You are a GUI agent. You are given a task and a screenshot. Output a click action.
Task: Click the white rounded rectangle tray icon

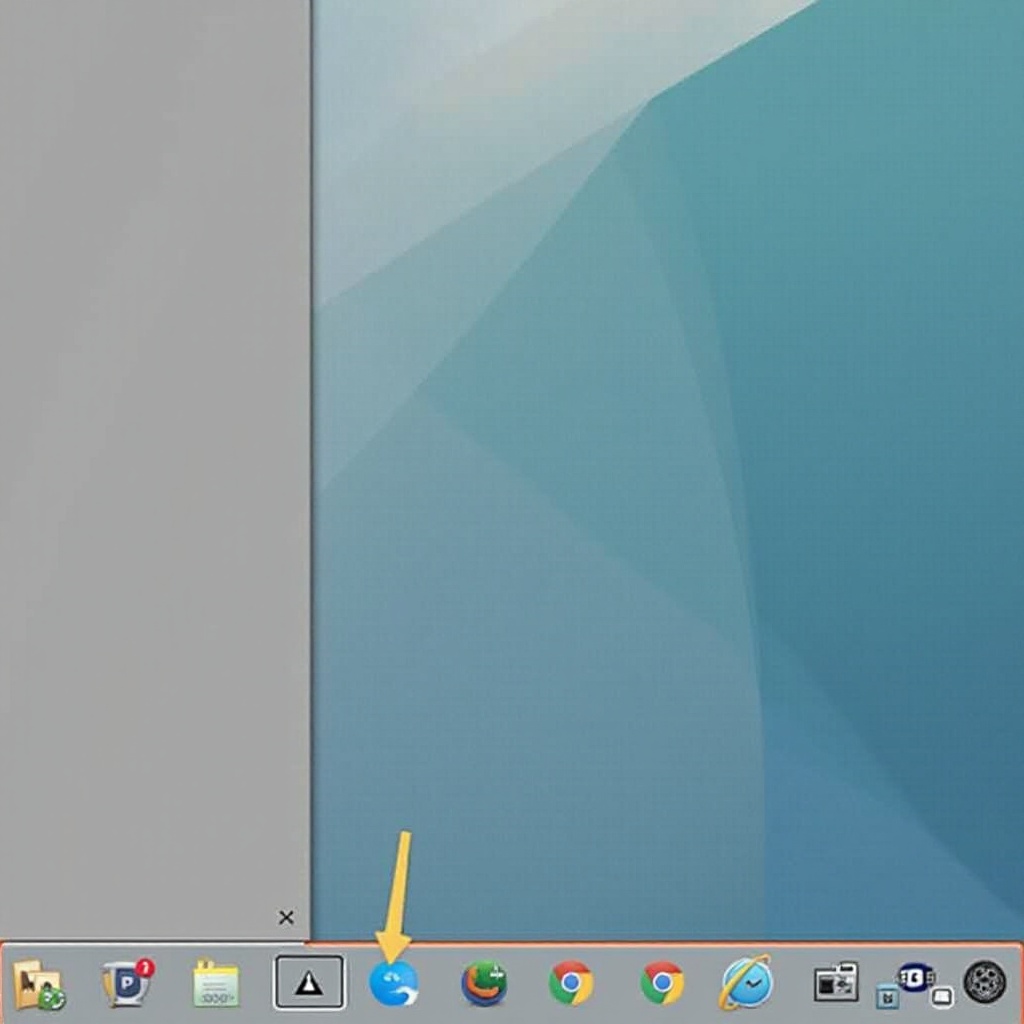tap(942, 997)
